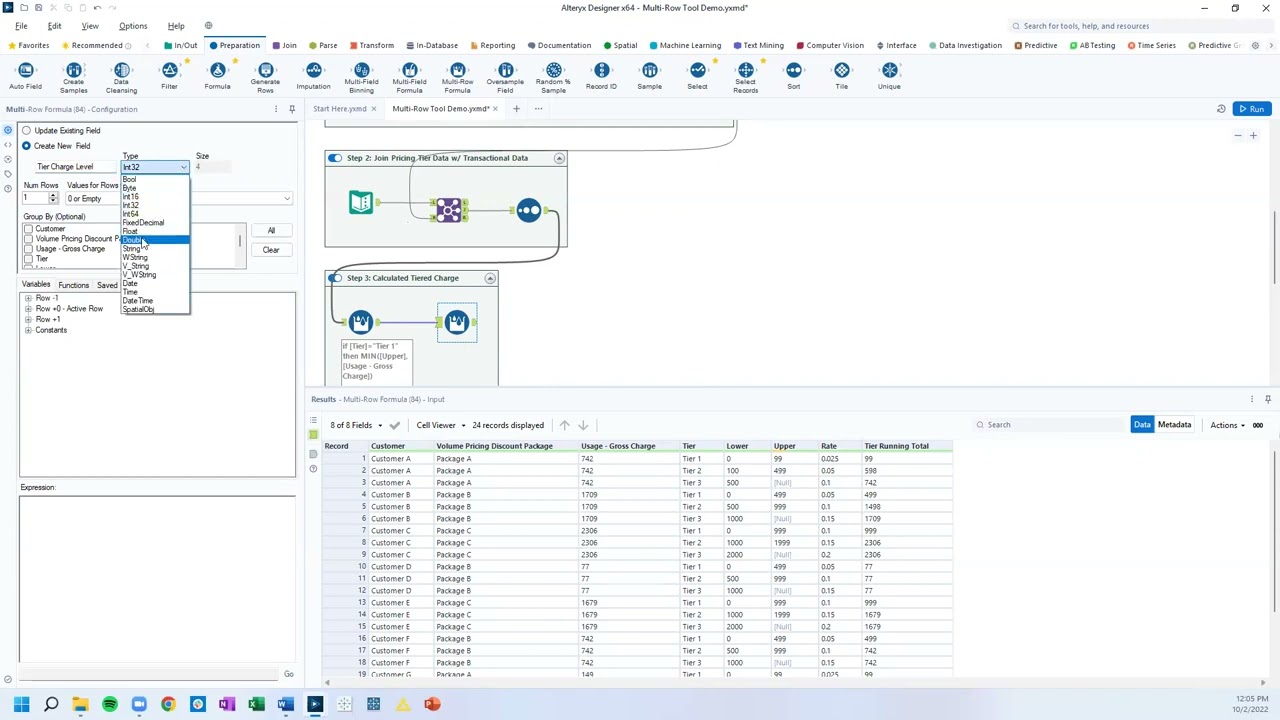Open the Options menu

pyautogui.click(x=133, y=26)
